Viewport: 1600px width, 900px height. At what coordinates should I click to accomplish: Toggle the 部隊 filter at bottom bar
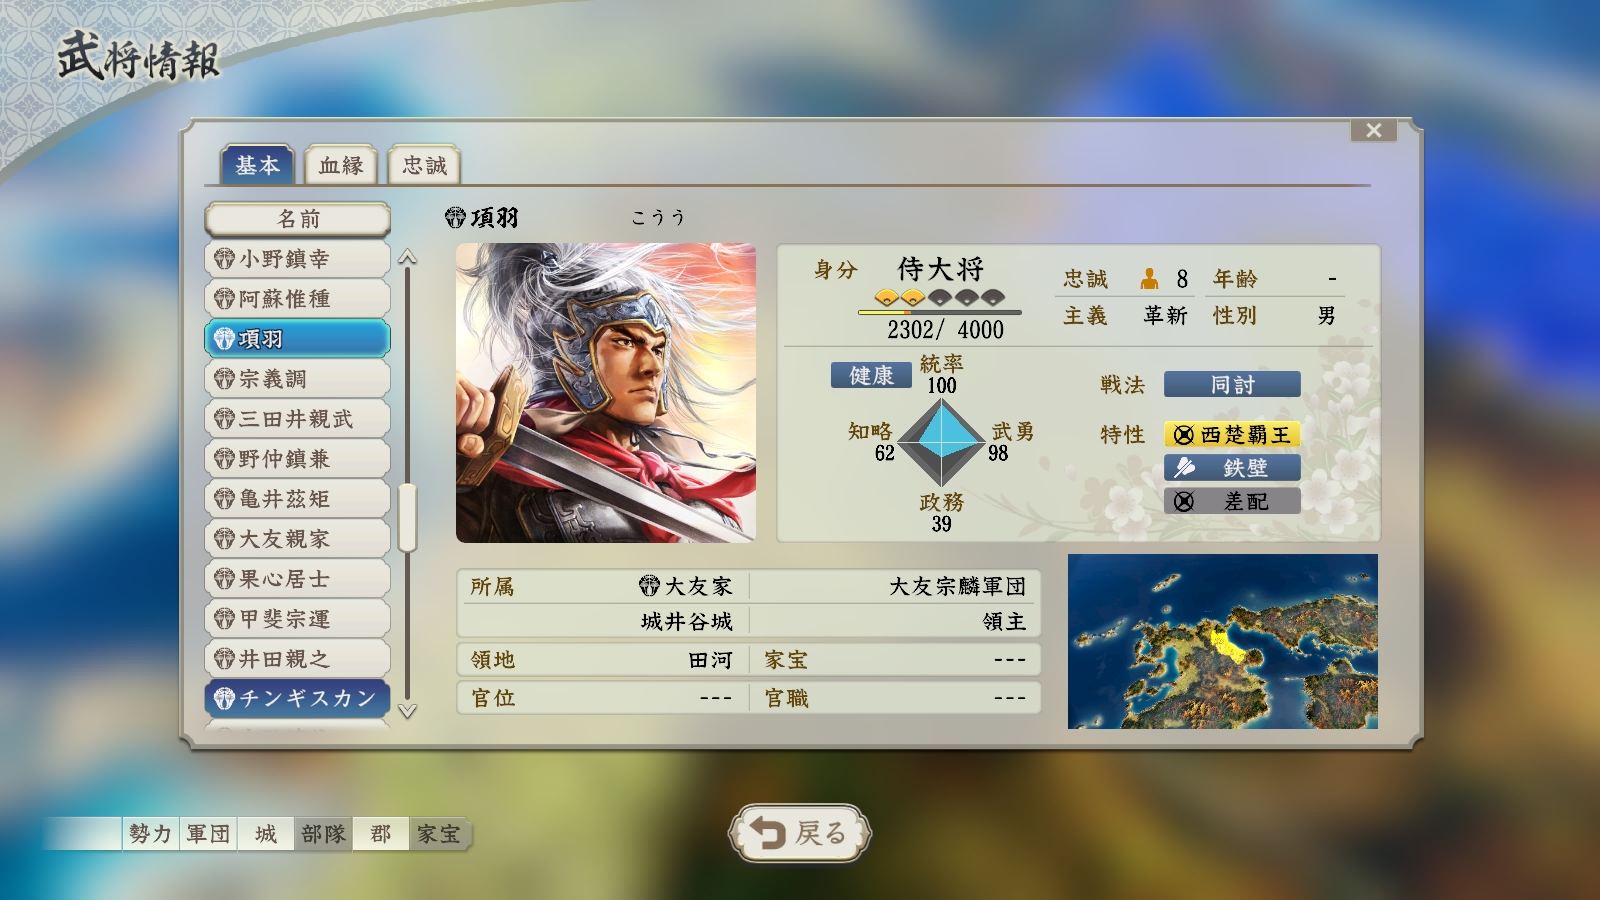tap(323, 833)
